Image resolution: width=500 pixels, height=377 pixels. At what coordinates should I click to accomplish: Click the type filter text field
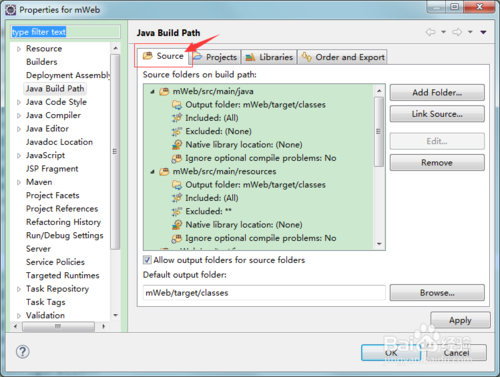[65, 32]
